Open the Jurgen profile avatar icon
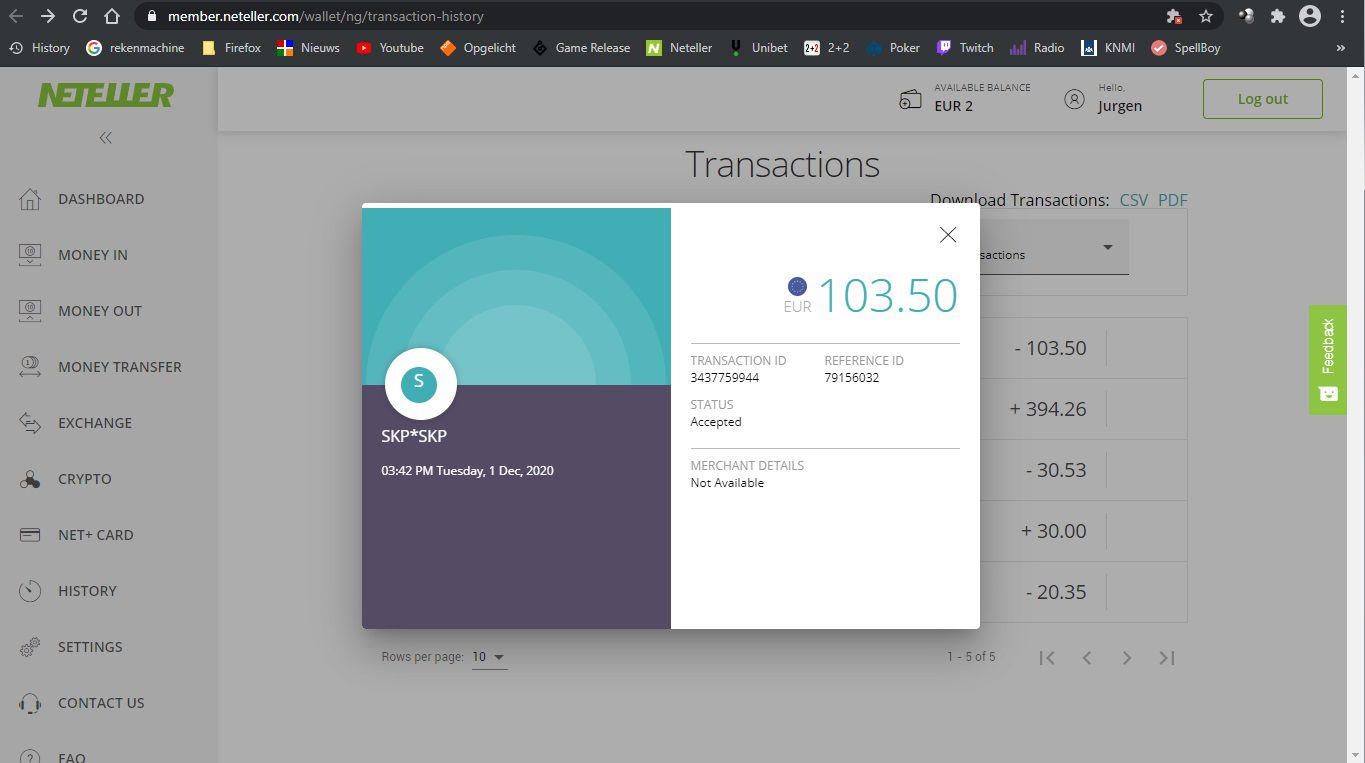The height and width of the screenshot is (763, 1365). pos(1074,99)
